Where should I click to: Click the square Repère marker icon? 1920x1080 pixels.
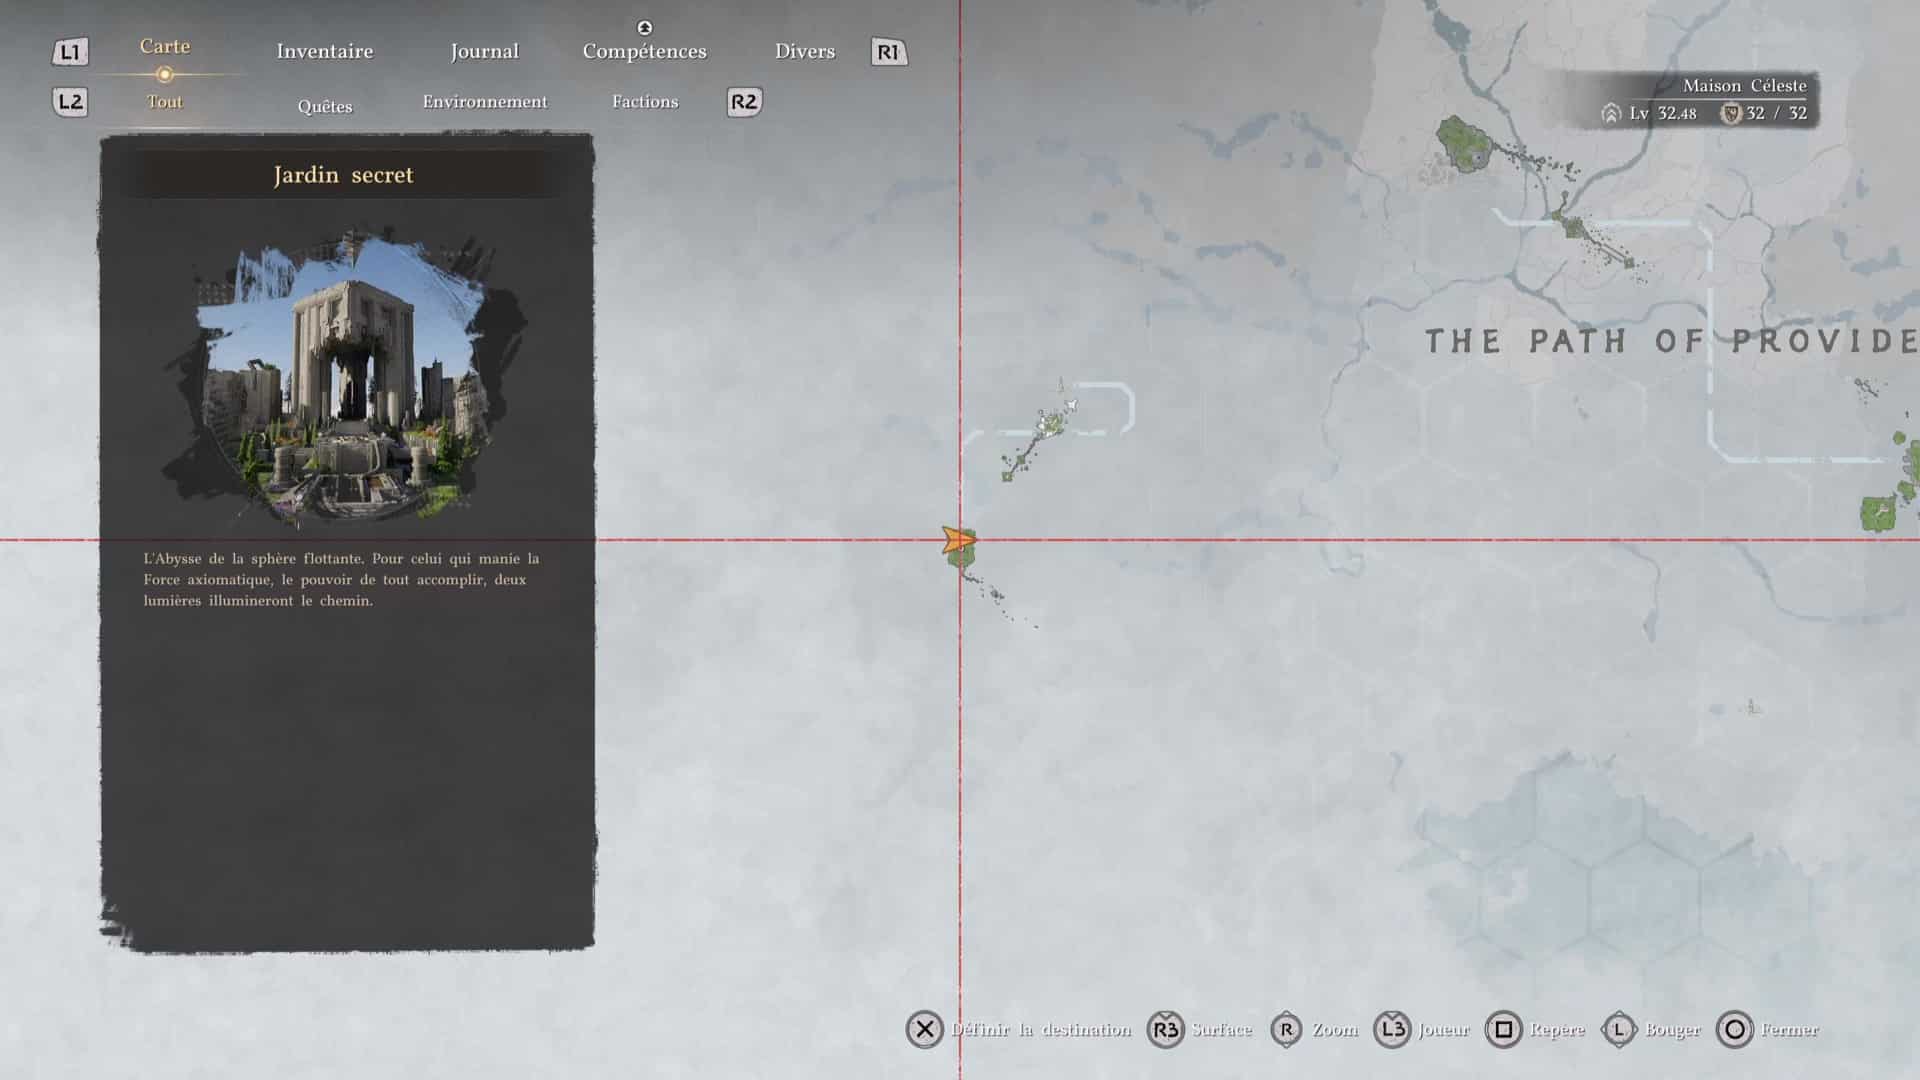coord(1503,1029)
